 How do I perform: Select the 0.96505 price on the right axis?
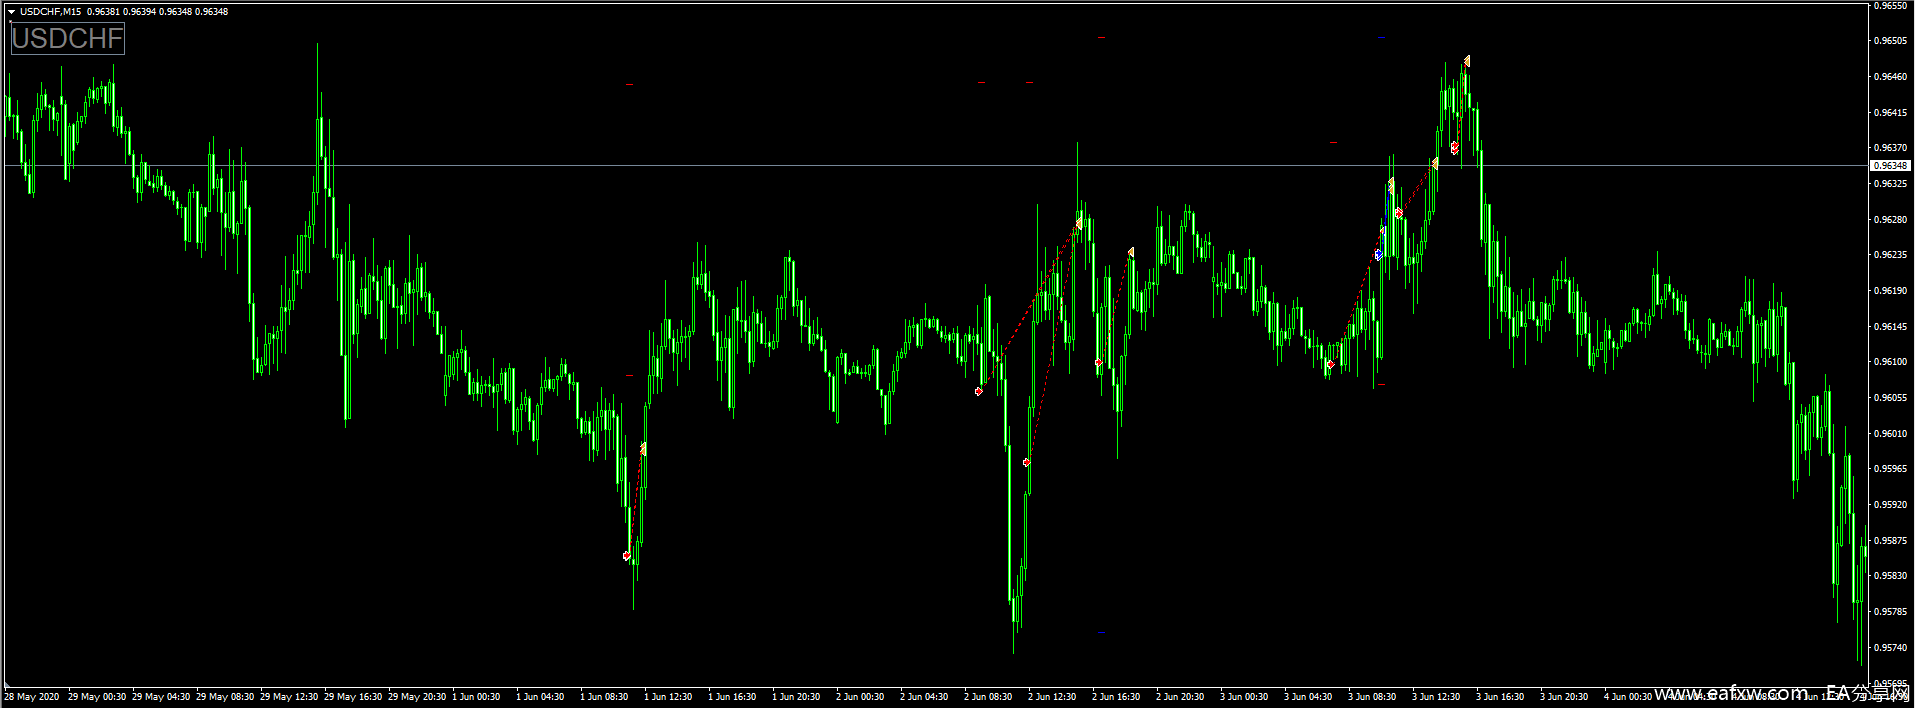(1889, 41)
